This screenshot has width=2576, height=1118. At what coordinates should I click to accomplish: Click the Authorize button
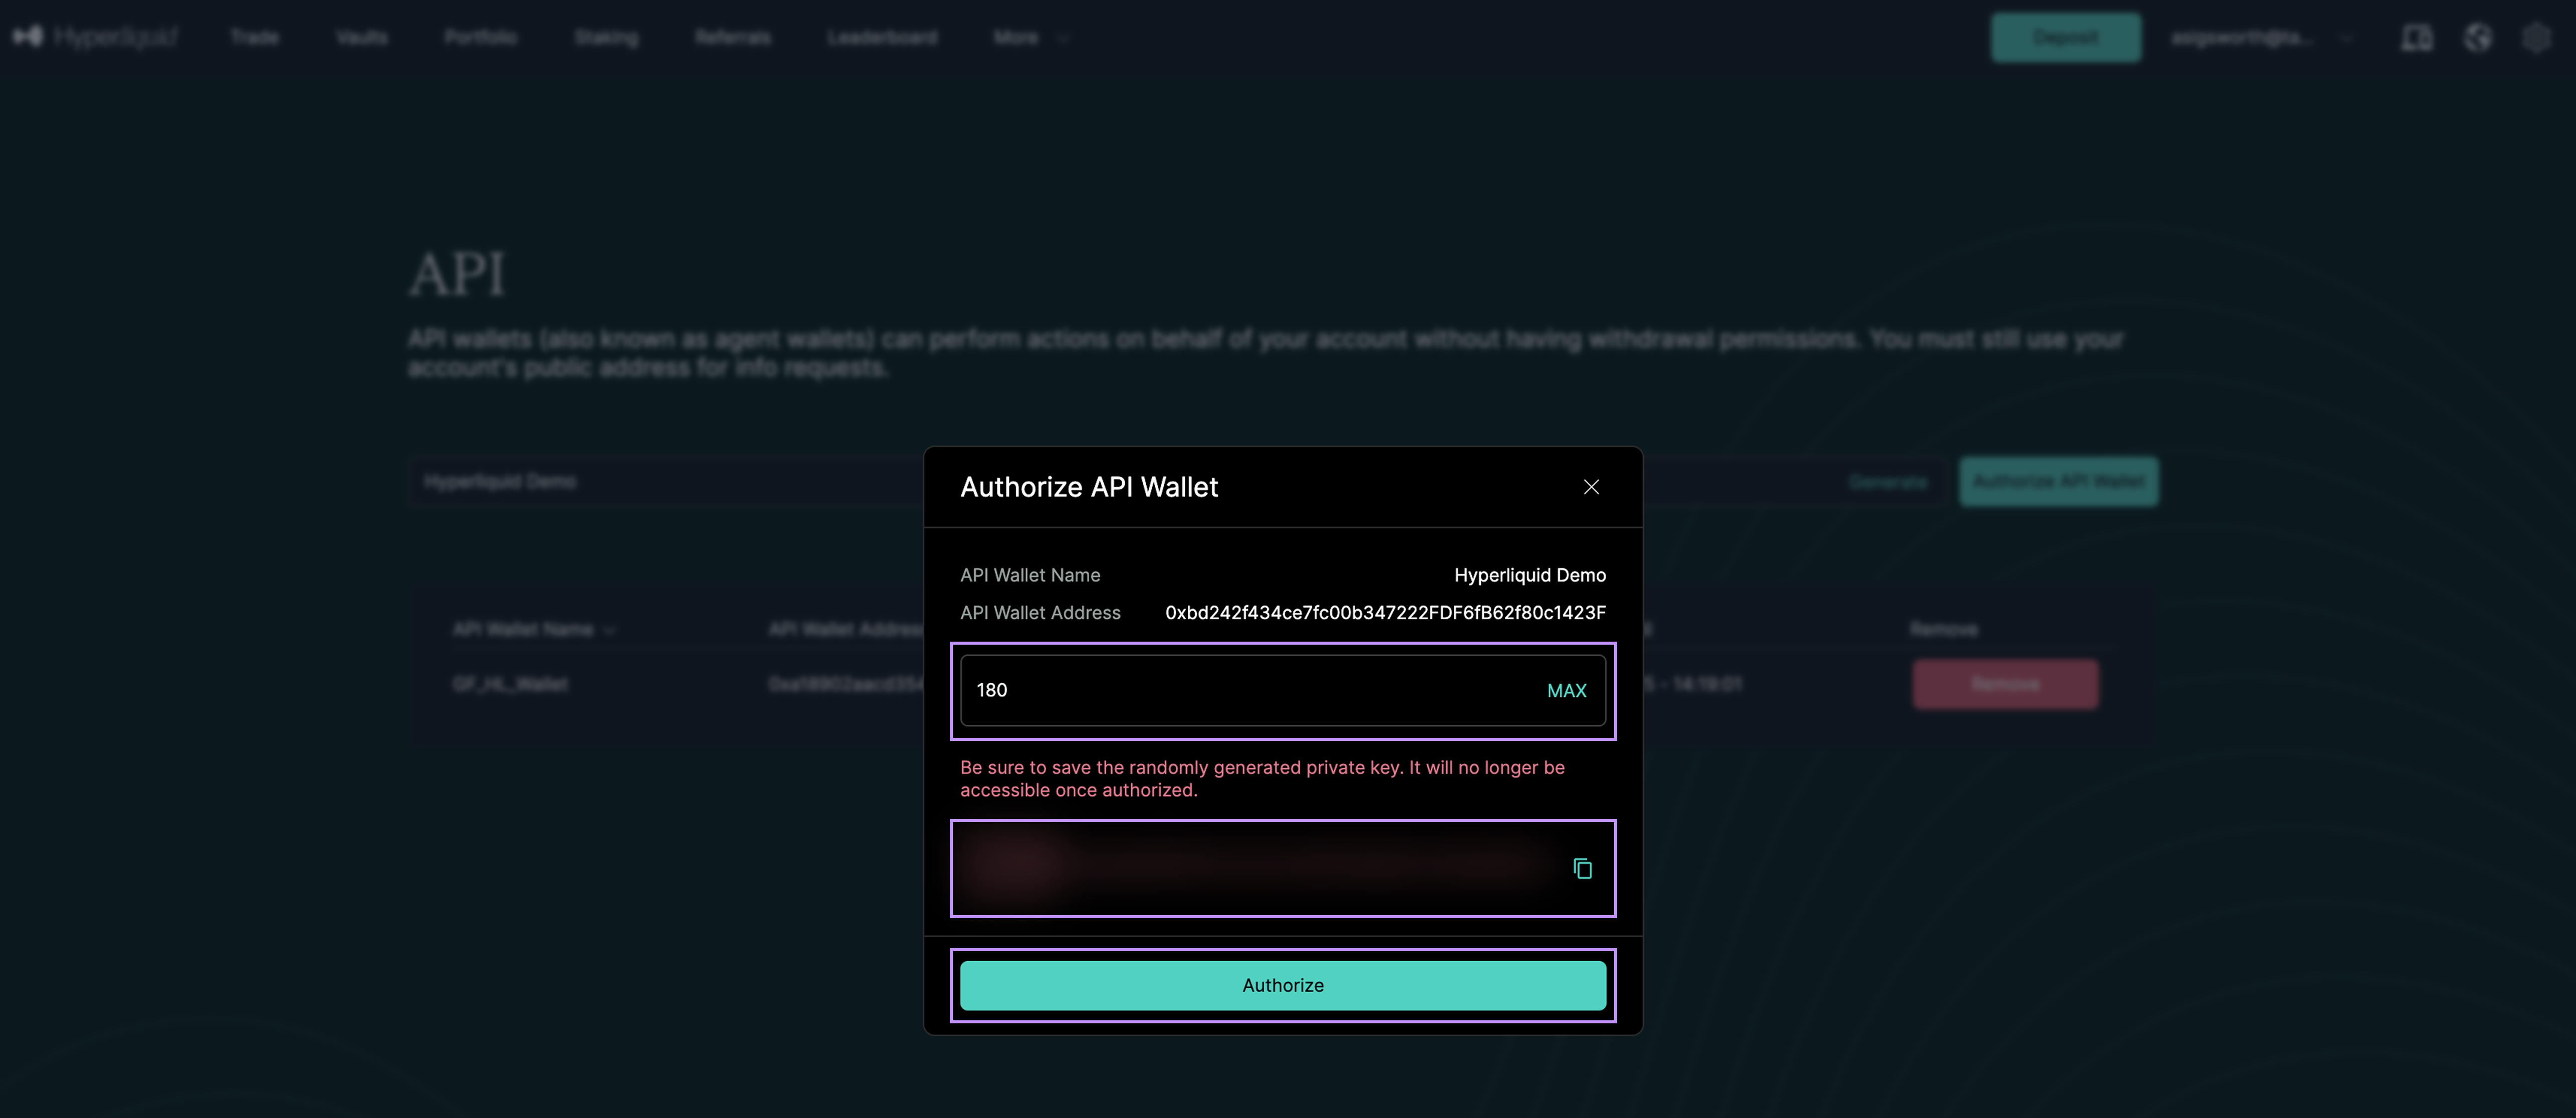point(1283,985)
